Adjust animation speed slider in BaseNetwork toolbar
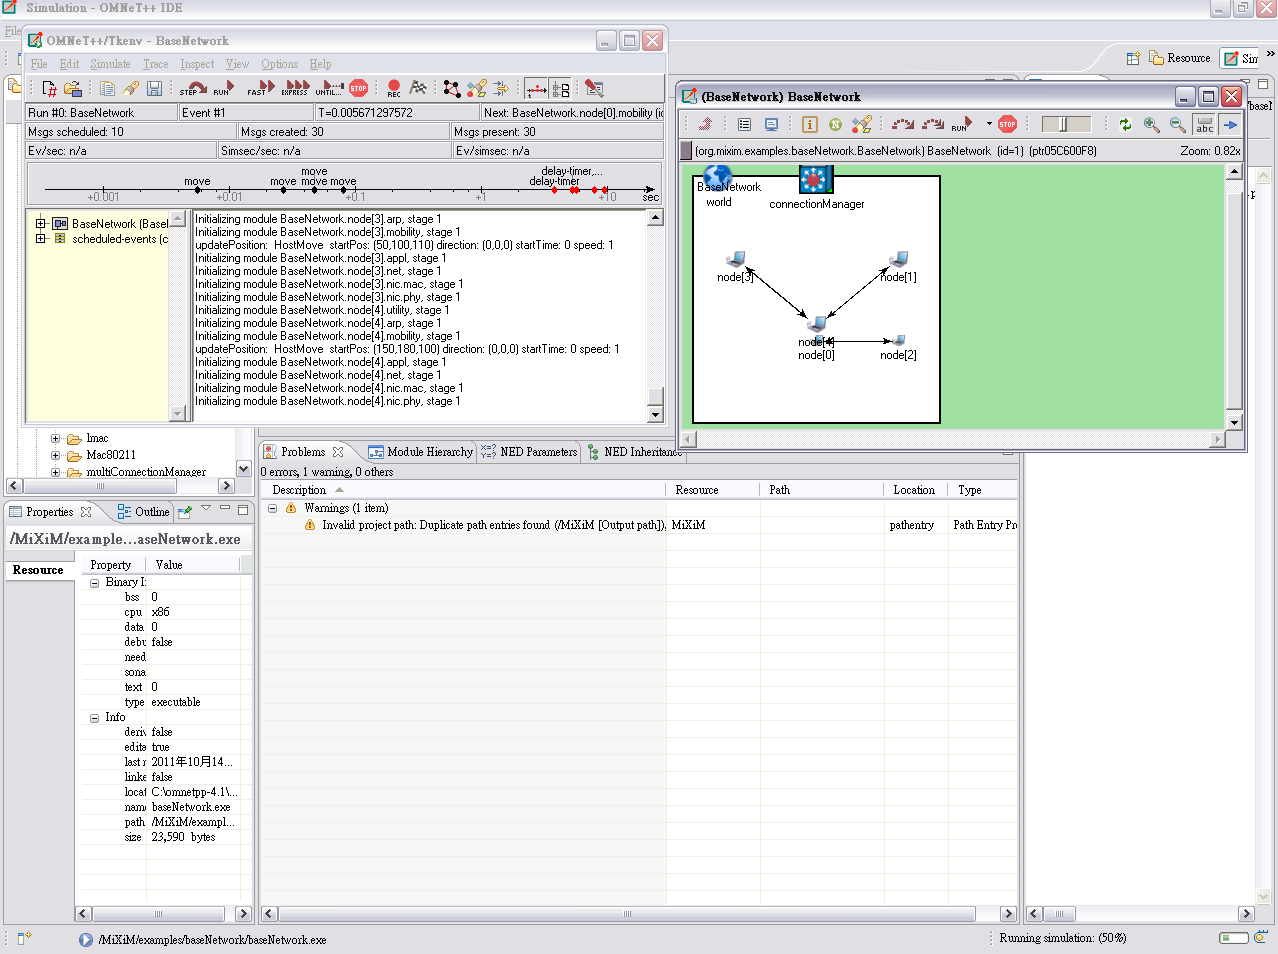This screenshot has height=954, width=1278. pos(1066,124)
